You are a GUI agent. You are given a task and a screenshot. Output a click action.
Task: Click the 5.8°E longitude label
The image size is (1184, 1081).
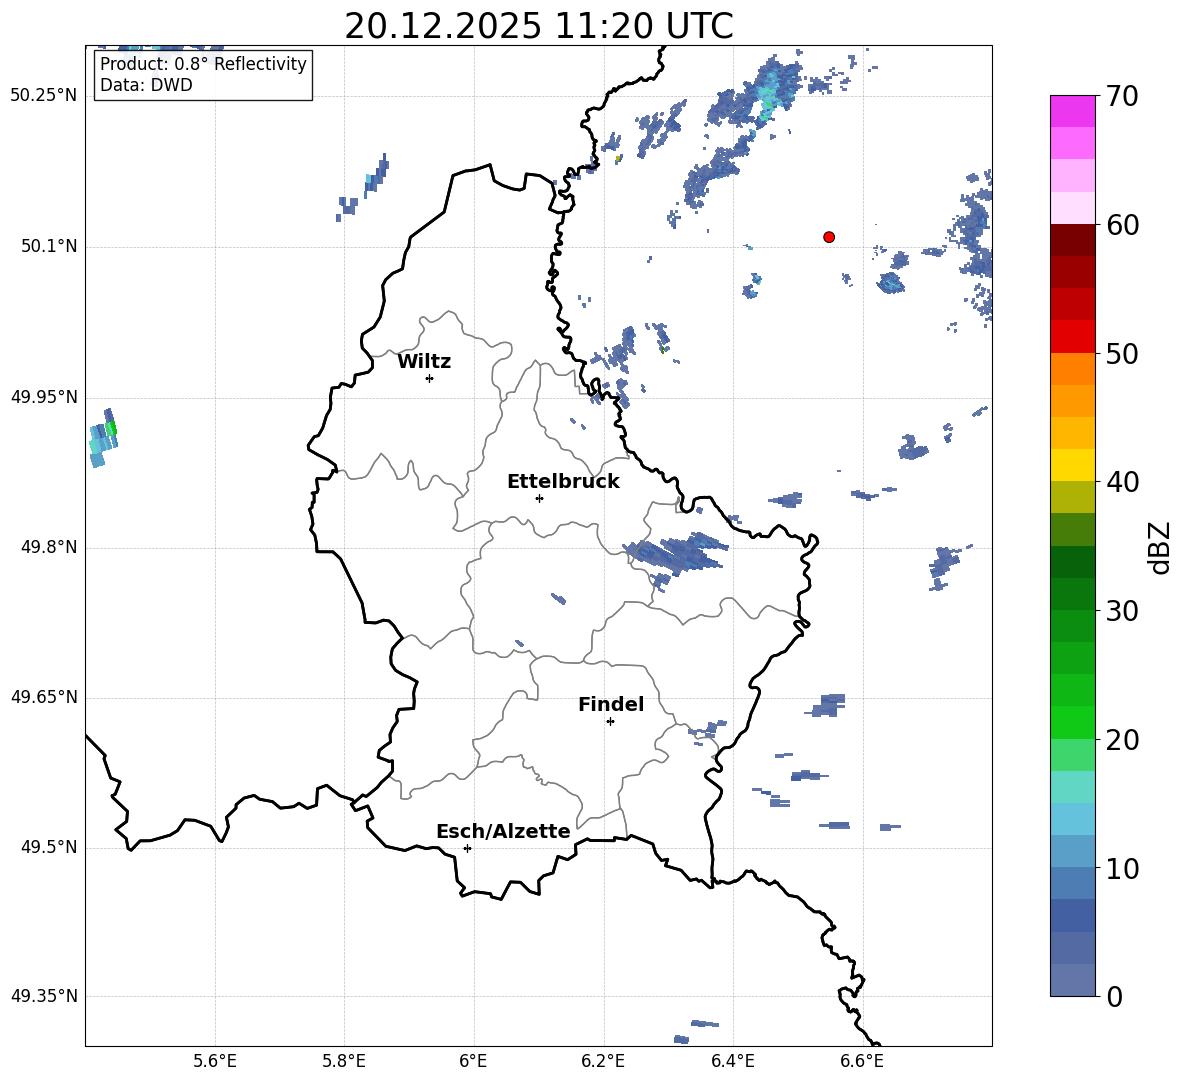[344, 1061]
